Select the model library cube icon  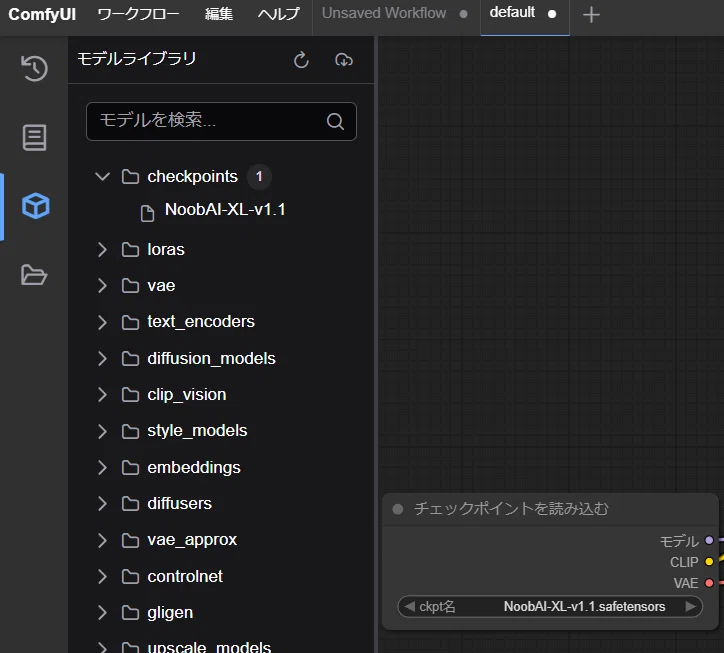(x=36, y=206)
